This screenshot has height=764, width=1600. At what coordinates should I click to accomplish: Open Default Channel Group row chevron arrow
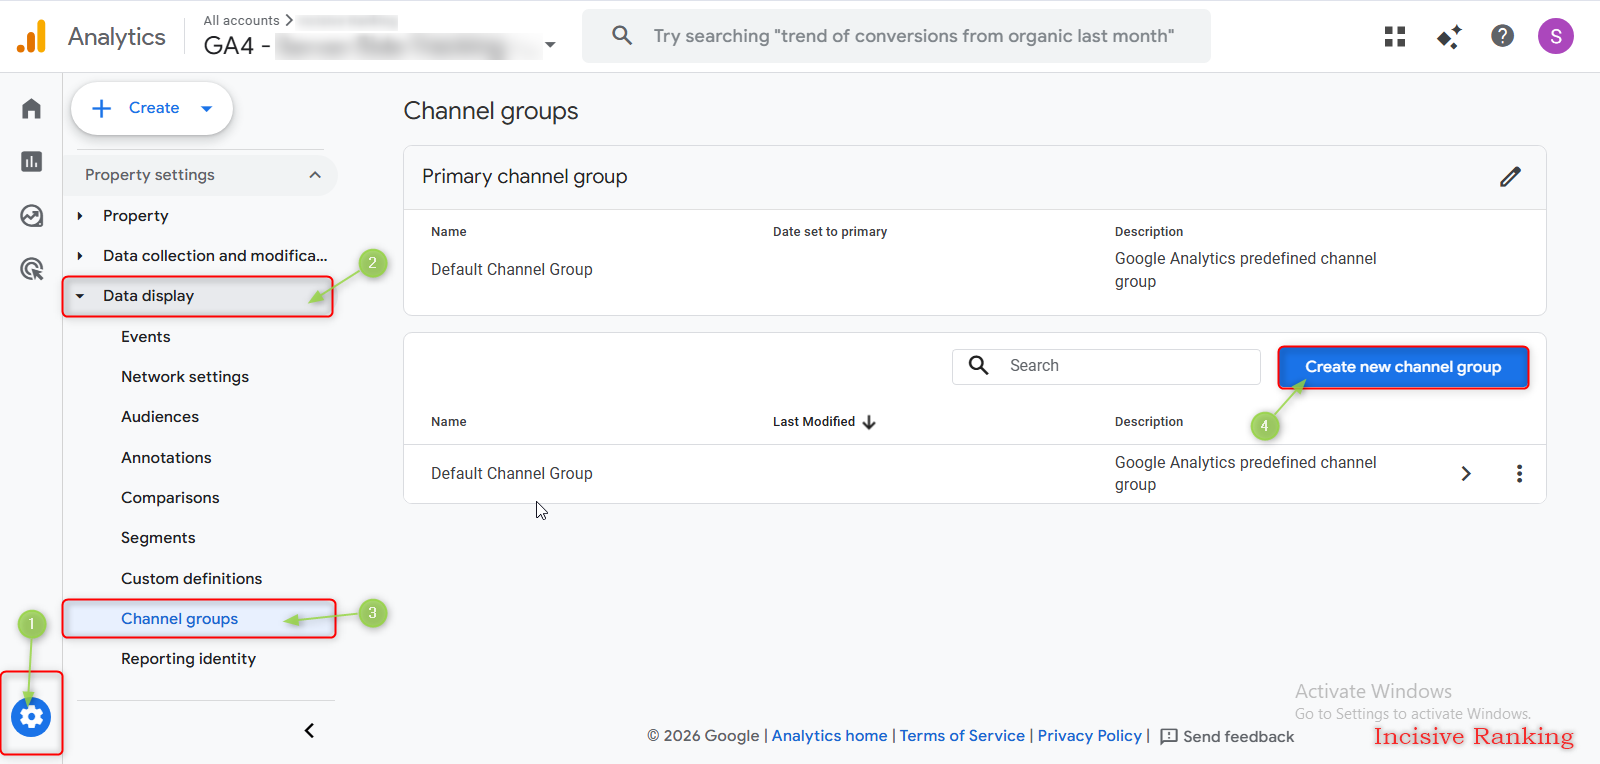tap(1466, 474)
